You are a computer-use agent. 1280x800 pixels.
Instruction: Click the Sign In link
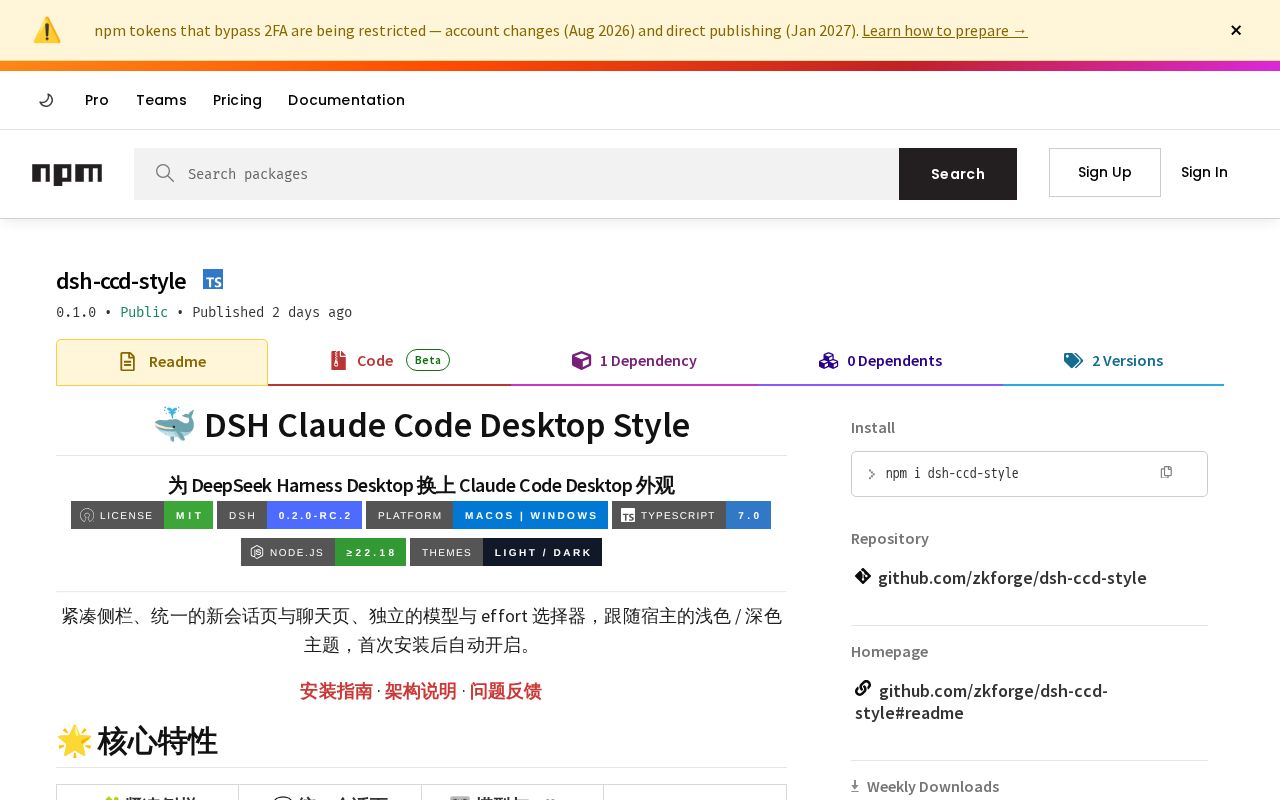coord(1204,172)
